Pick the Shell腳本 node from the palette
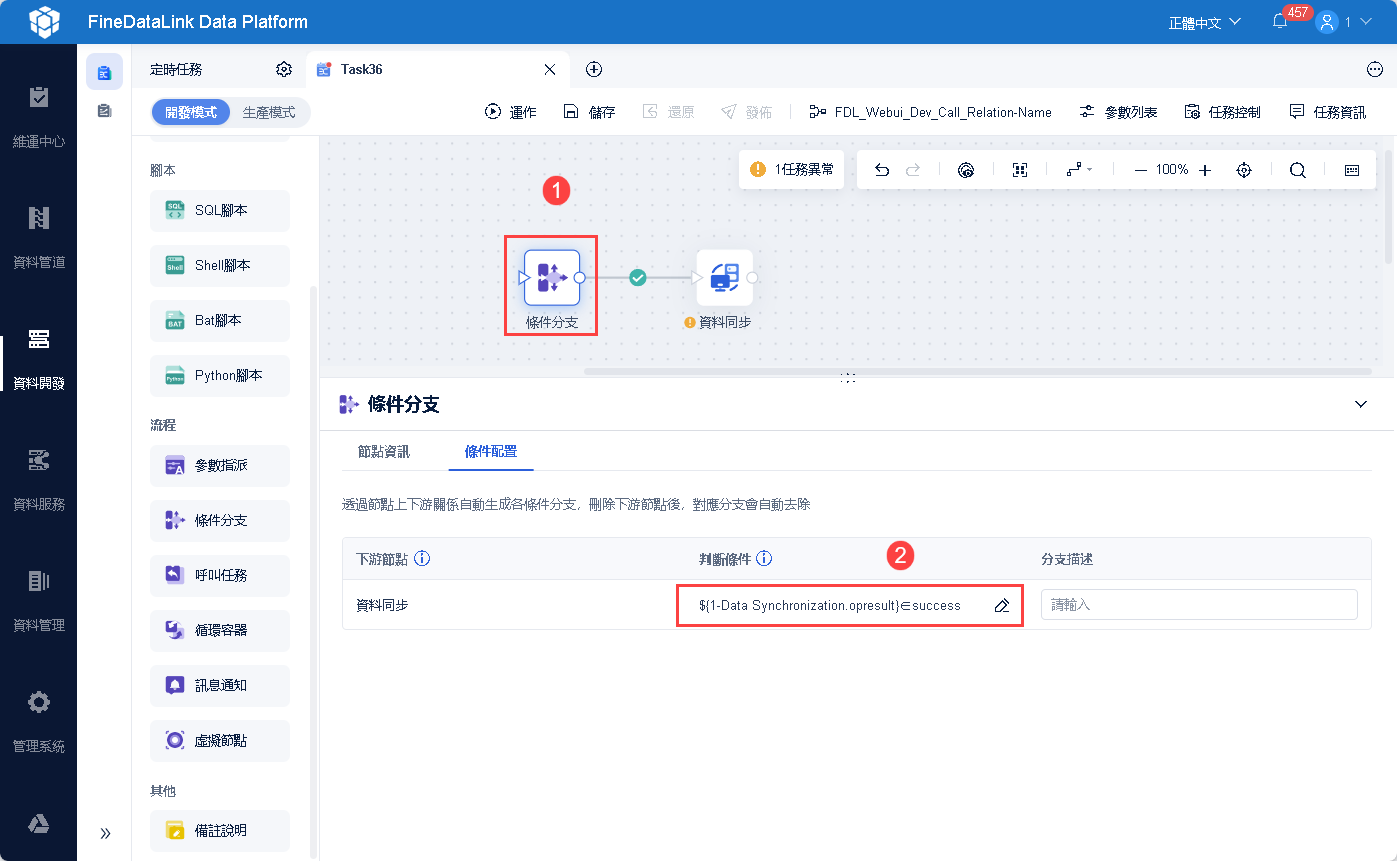 (220, 266)
